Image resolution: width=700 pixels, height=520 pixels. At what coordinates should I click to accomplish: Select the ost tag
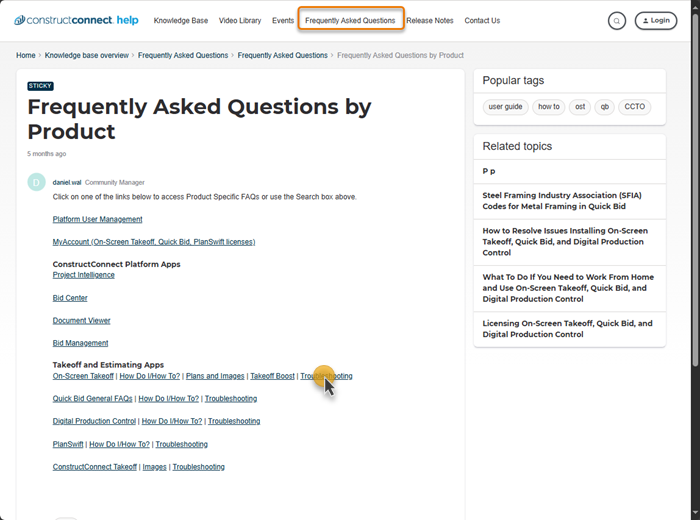(x=580, y=107)
